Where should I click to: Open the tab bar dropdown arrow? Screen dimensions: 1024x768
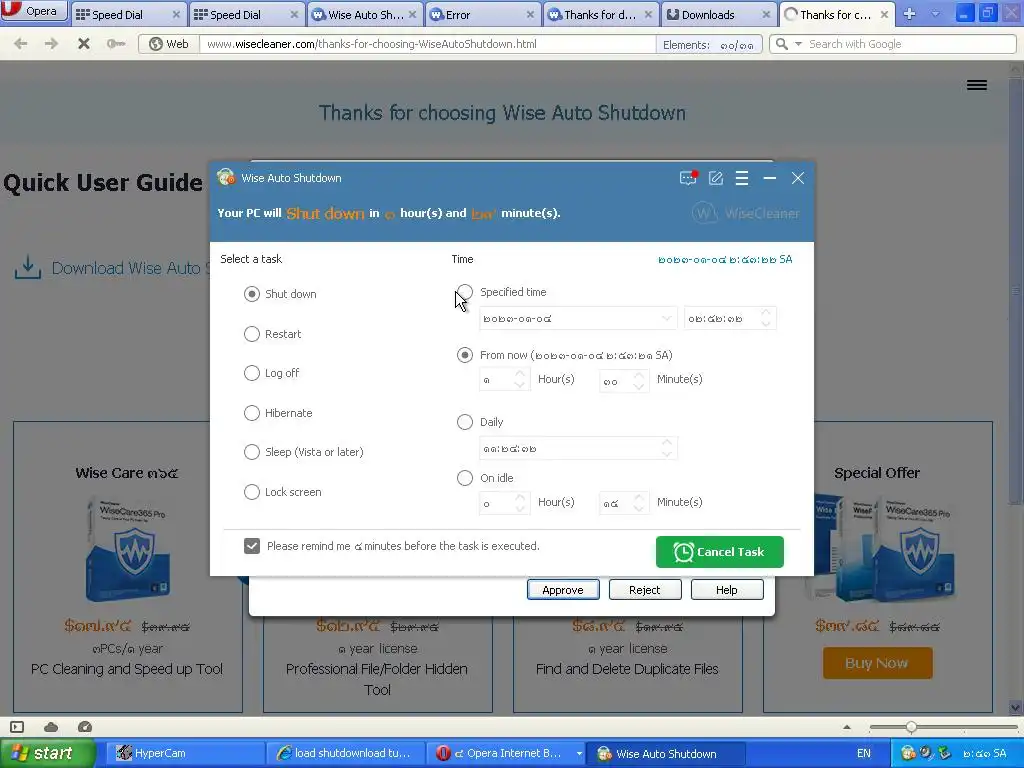coord(935,14)
